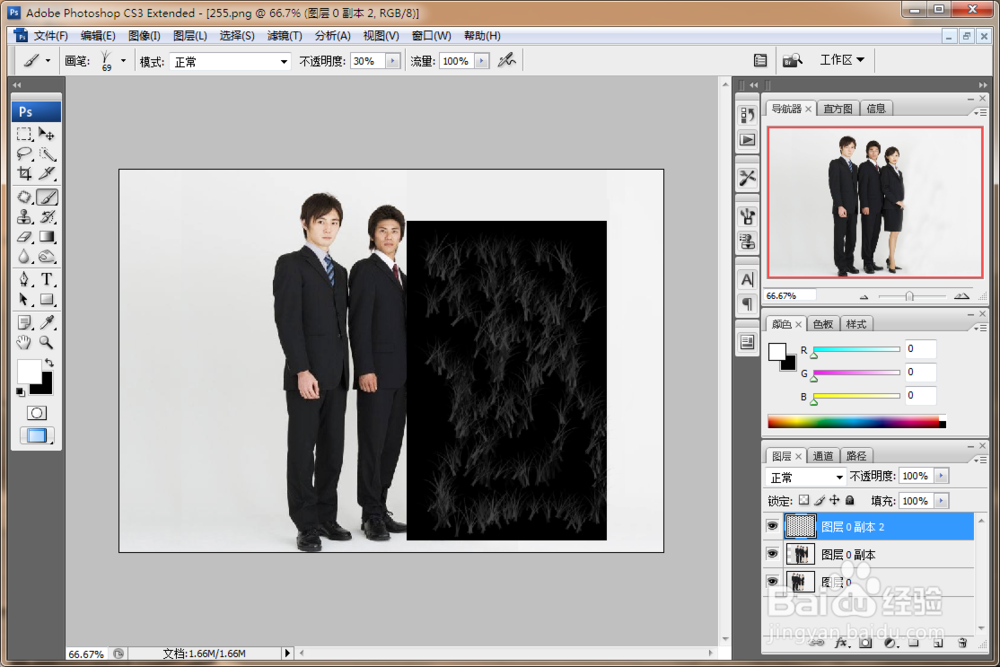1000x667 pixels.
Task: Toggle lock transparent pixels
Action: (x=804, y=501)
